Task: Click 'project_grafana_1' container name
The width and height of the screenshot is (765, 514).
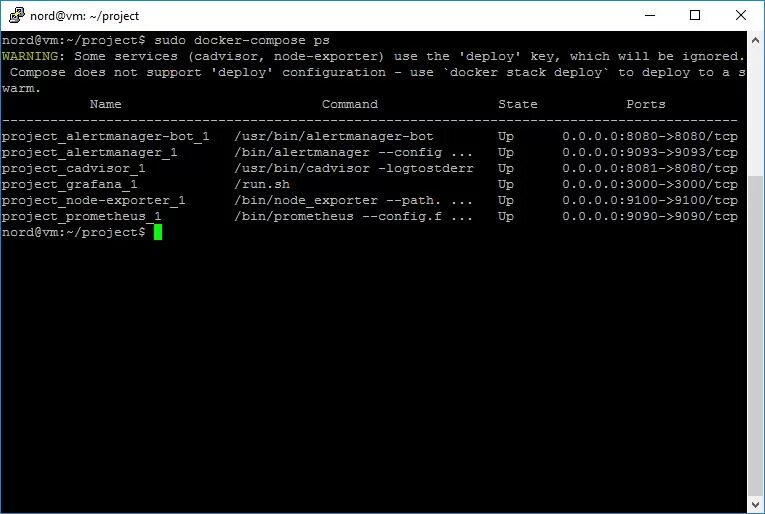Action: click(x=69, y=185)
